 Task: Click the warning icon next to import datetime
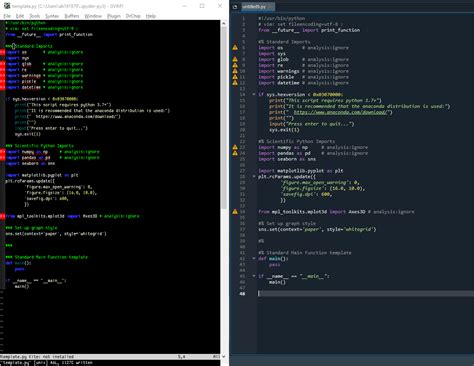point(235,83)
